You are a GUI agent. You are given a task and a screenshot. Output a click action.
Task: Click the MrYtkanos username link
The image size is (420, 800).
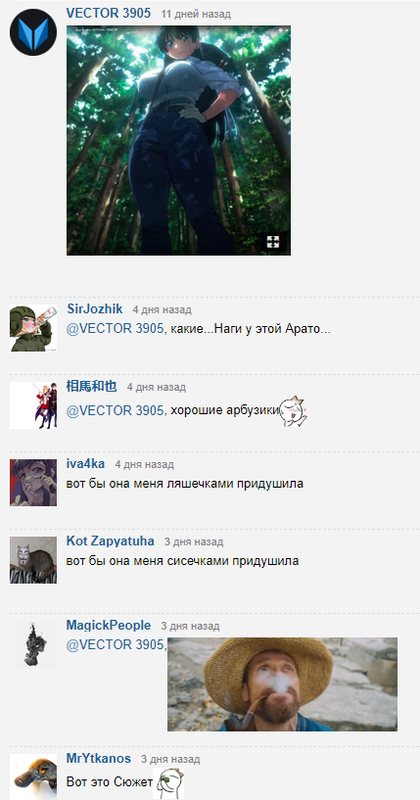[98, 758]
